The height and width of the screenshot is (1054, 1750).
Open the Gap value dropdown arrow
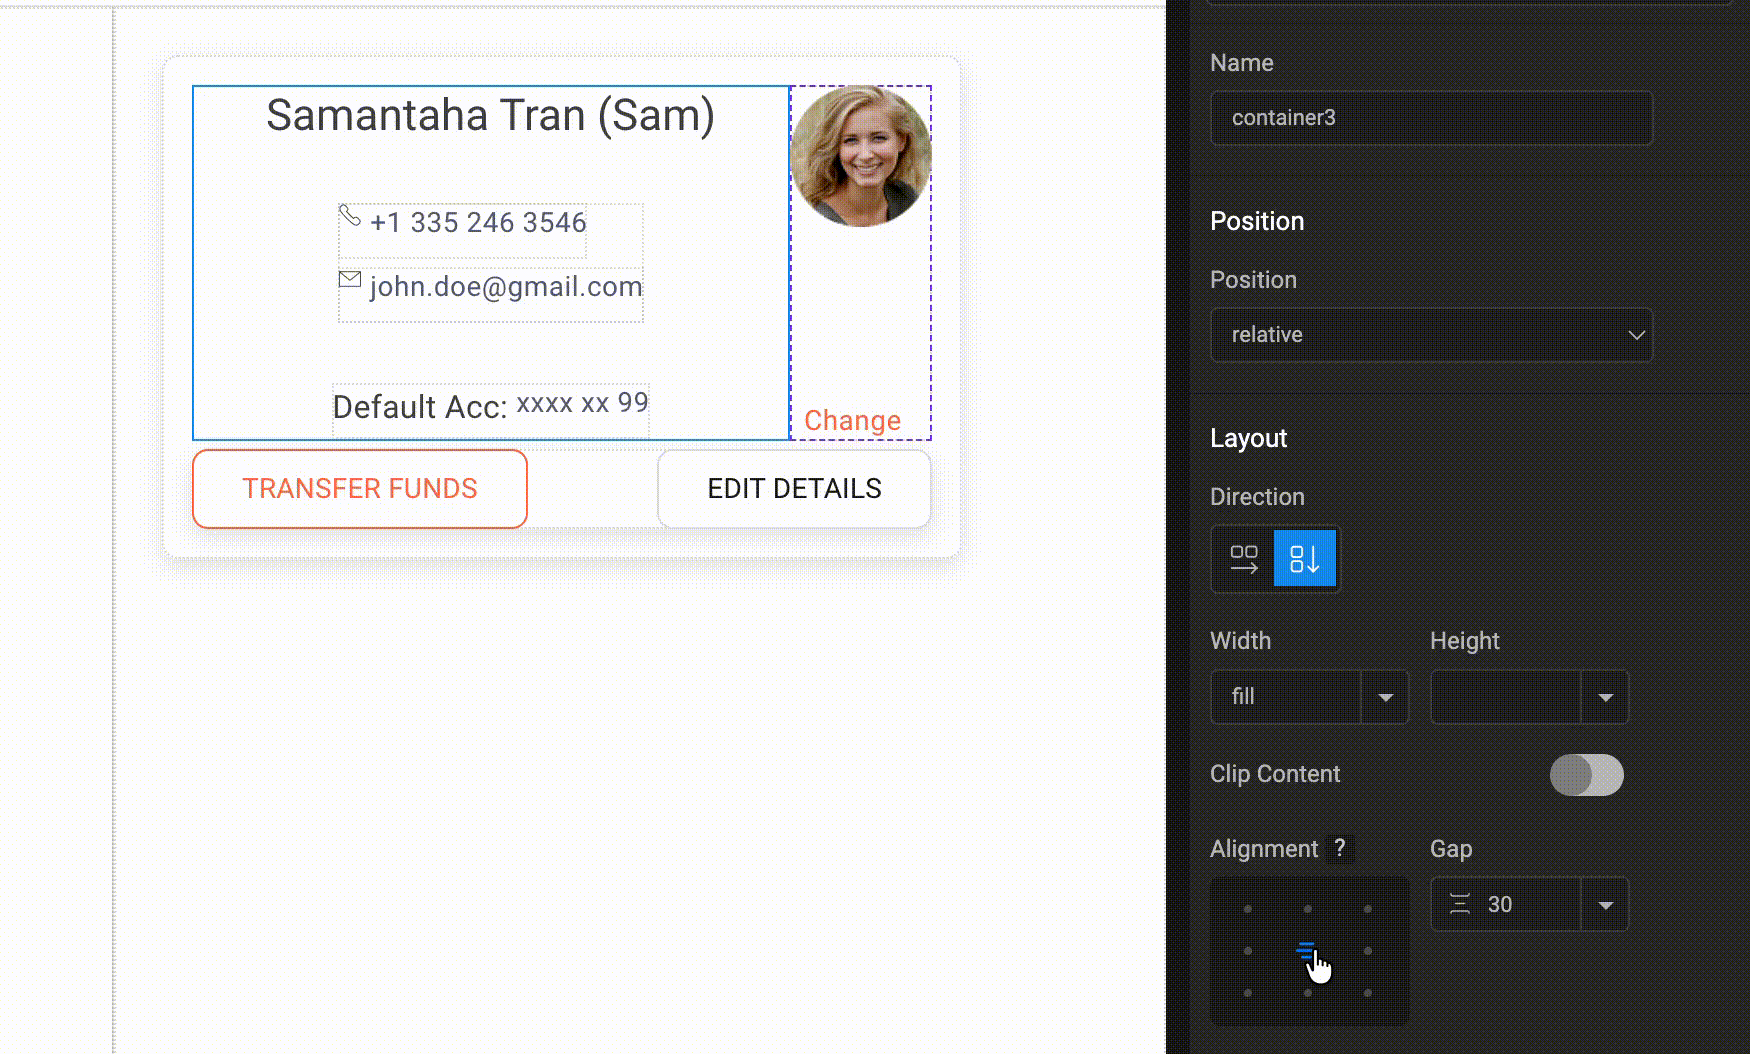[1605, 904]
